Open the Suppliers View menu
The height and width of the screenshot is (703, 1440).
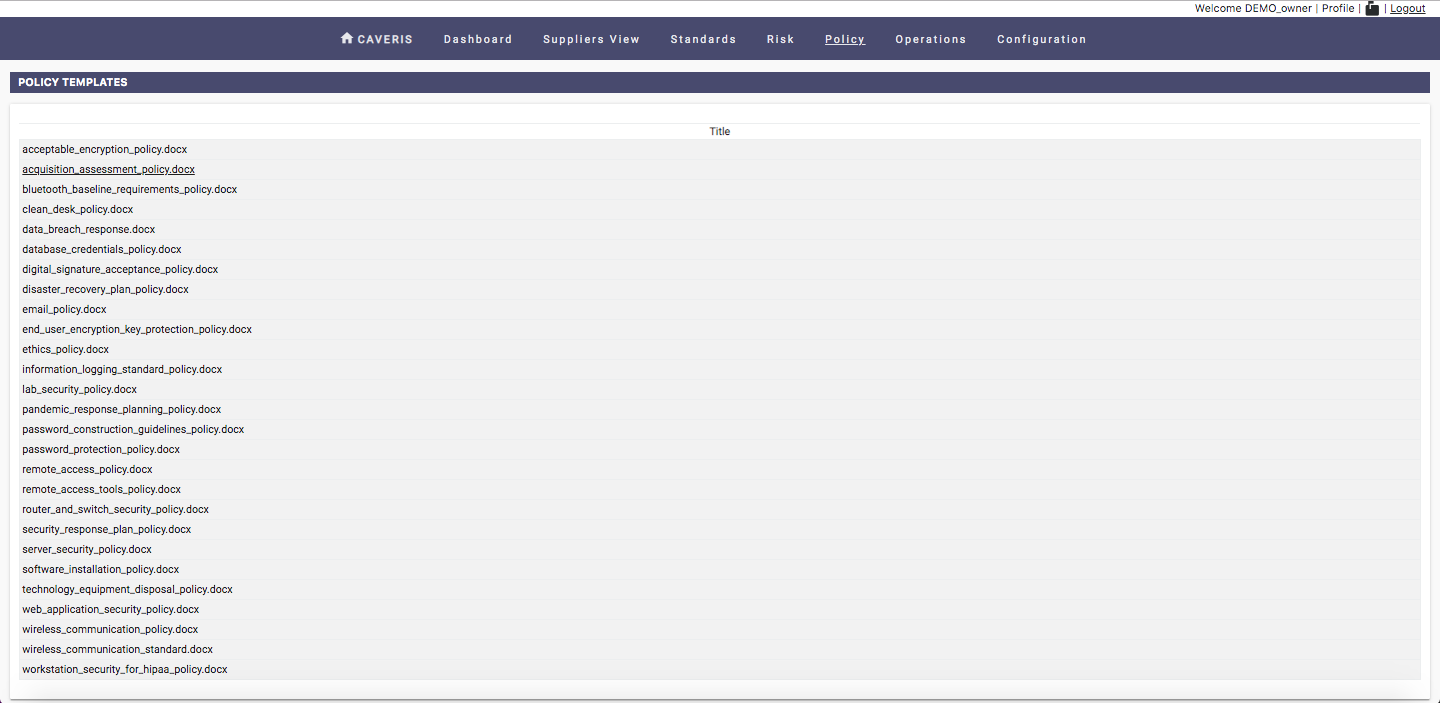click(x=591, y=39)
